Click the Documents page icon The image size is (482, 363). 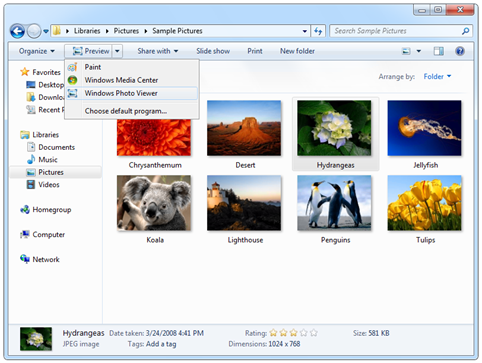point(31,147)
